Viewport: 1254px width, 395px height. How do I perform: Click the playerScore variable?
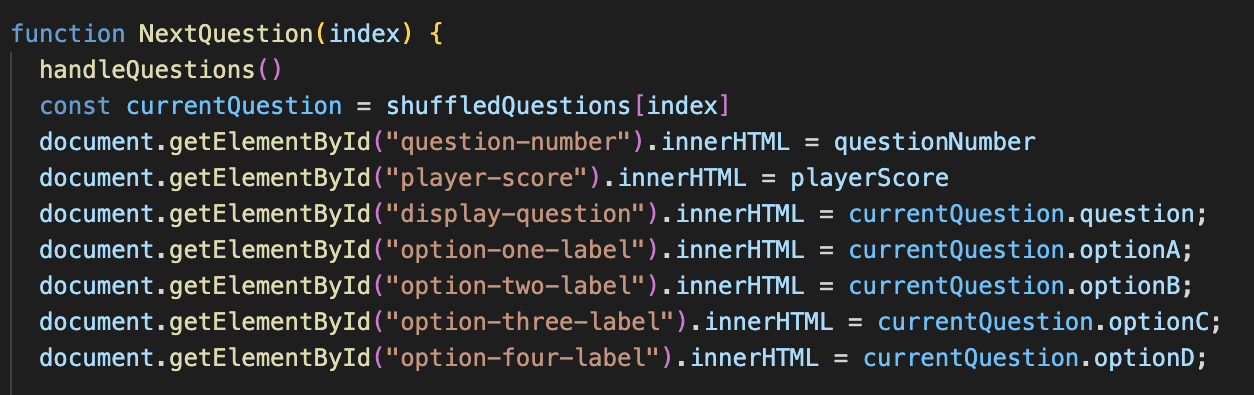(x=869, y=177)
